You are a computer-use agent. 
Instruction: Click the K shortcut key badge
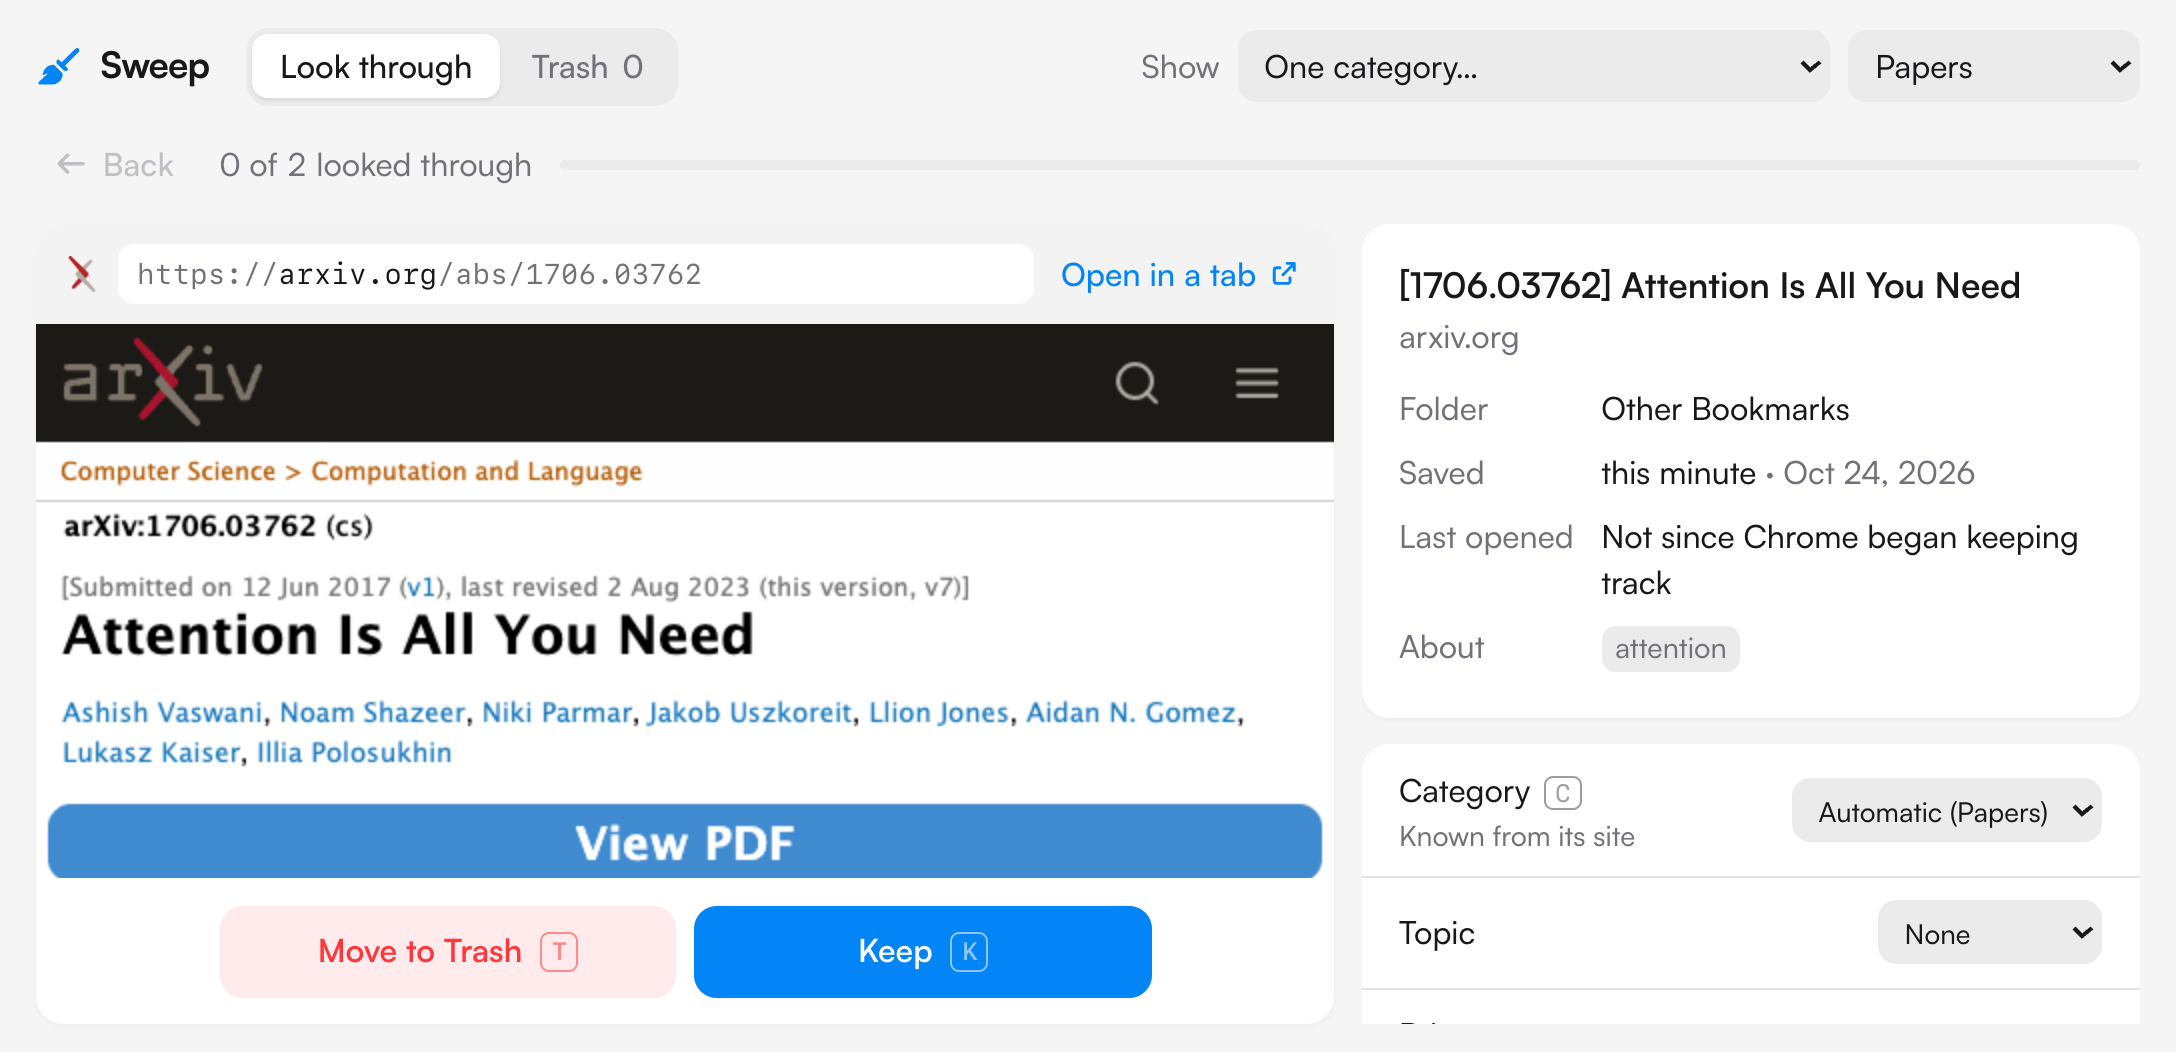point(969,951)
